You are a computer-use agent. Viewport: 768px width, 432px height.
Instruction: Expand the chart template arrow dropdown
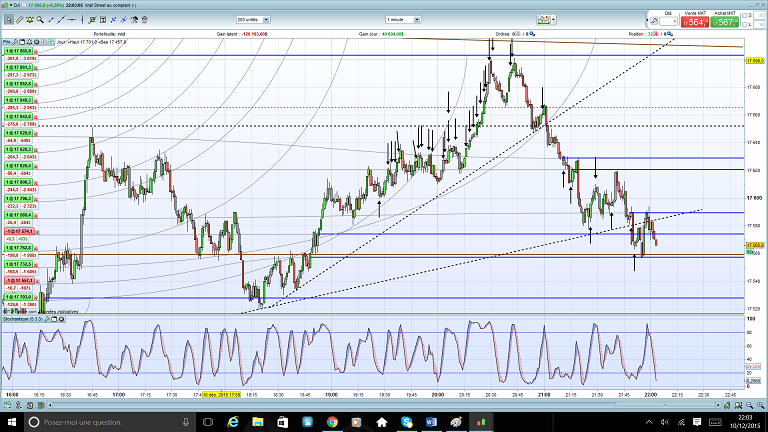(553, 20)
